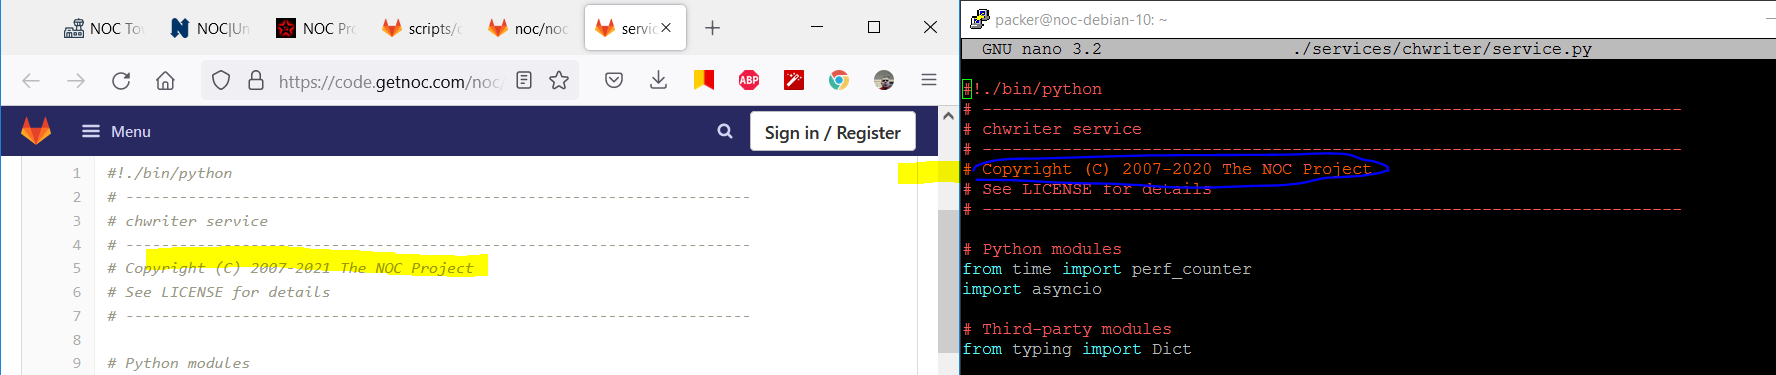Click from typing import Dict line in nano
The image size is (1776, 375).
tap(1077, 349)
